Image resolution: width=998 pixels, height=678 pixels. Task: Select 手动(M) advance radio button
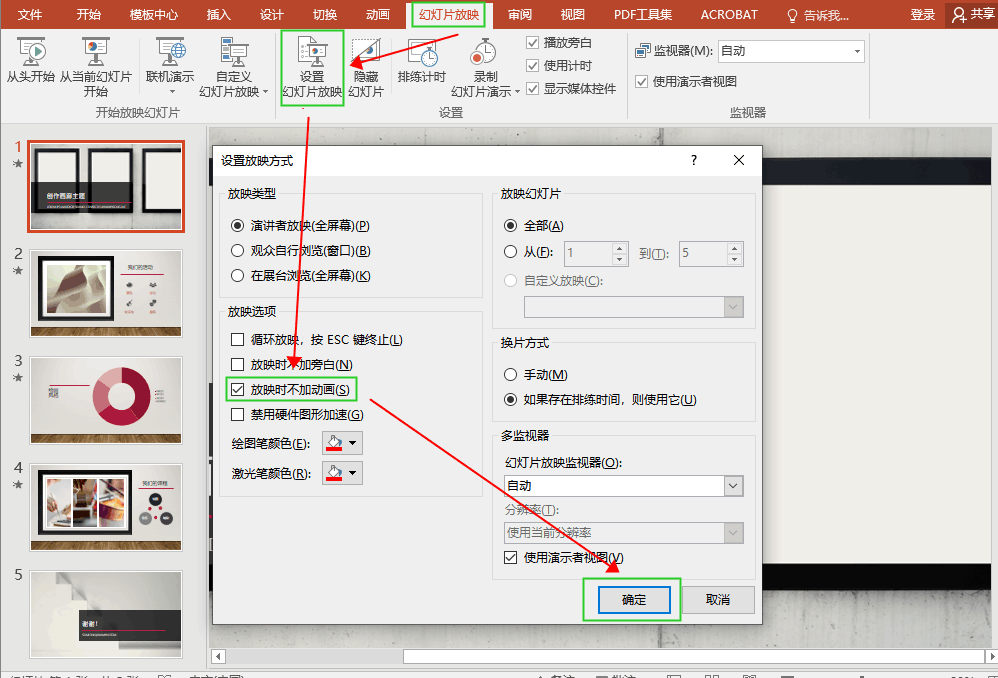click(510, 374)
